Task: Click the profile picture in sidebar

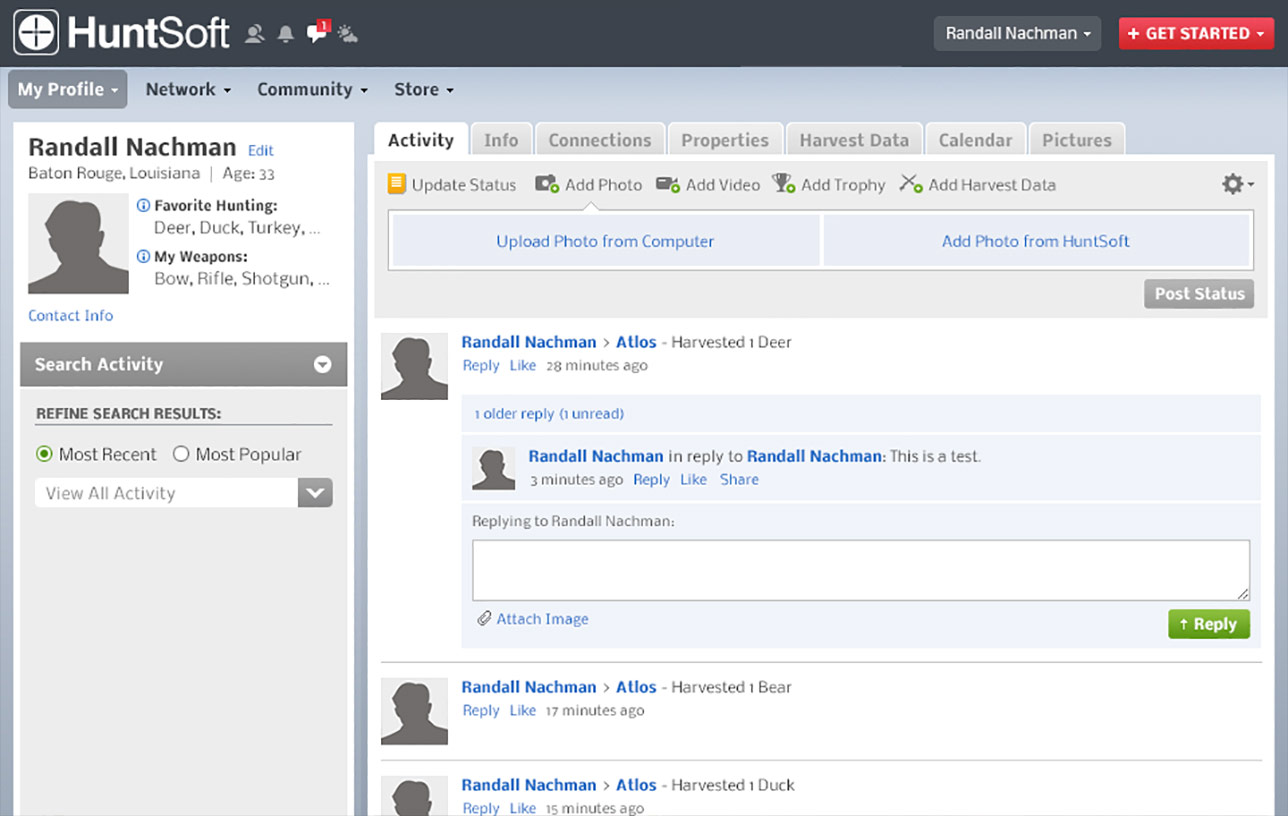Action: coord(78,243)
